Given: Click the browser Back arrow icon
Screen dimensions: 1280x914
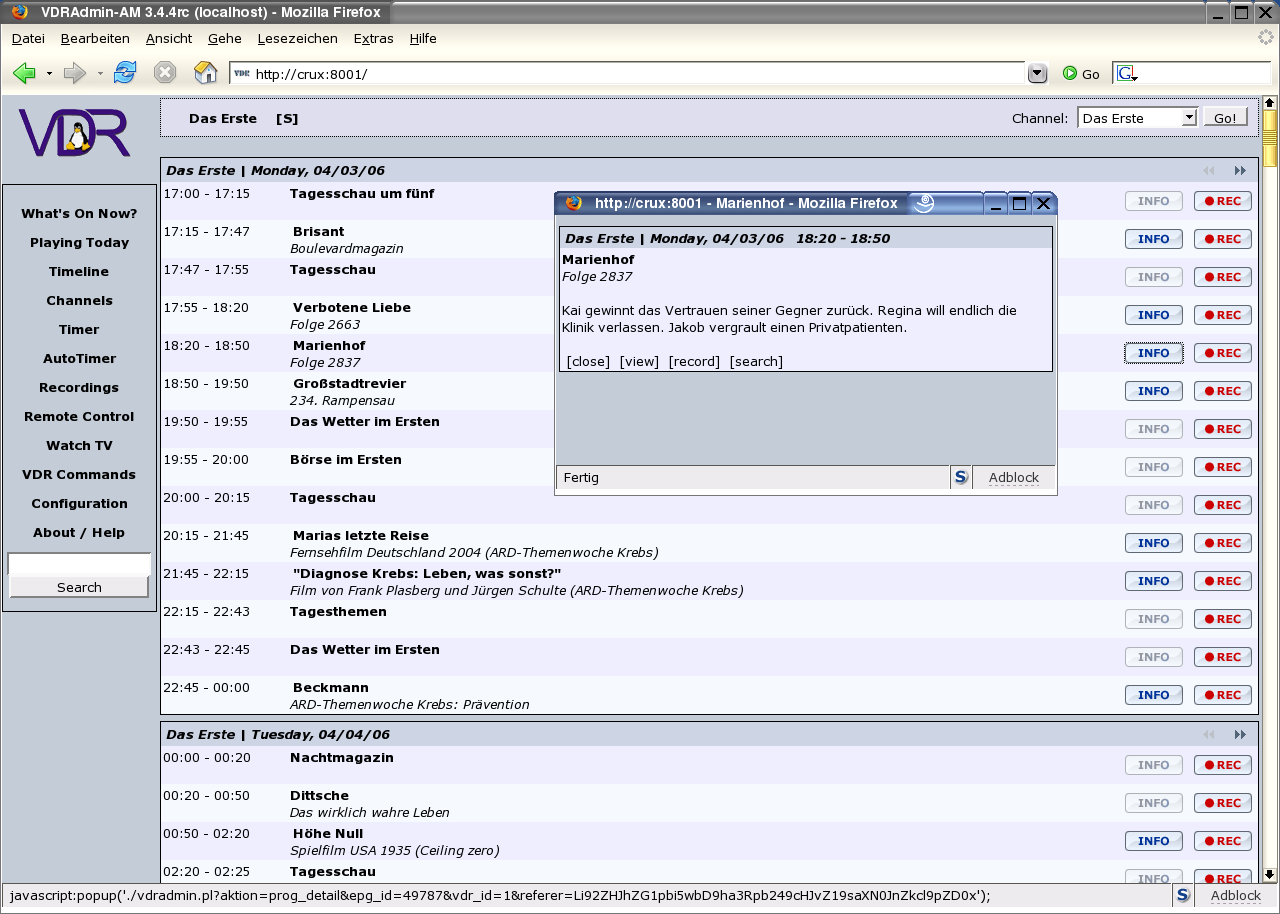Looking at the screenshot, I should coord(24,73).
